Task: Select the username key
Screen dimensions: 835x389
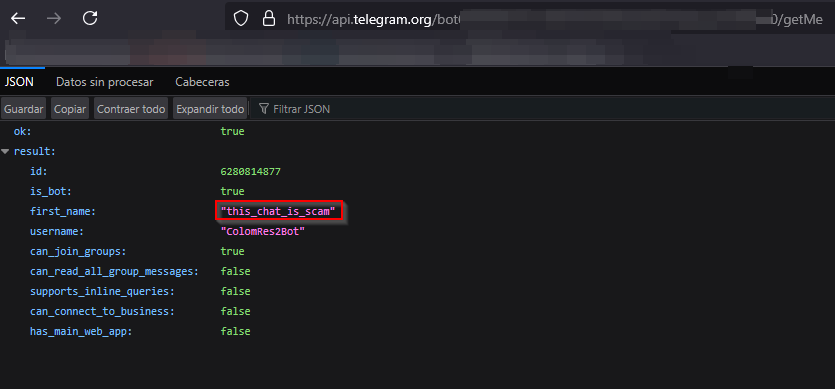Action: 57,232
